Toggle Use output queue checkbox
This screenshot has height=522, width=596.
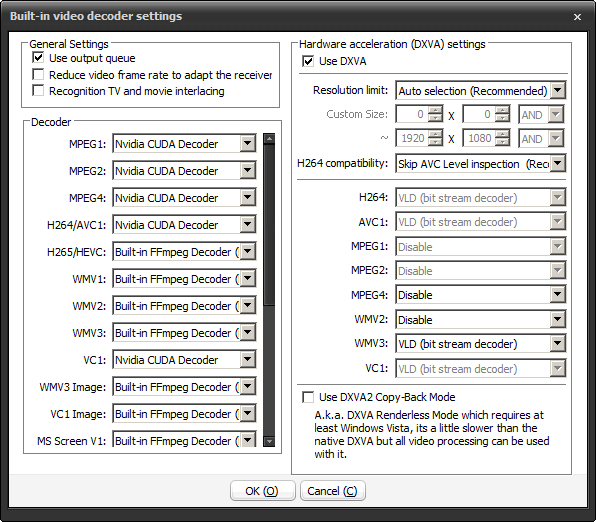(x=38, y=57)
